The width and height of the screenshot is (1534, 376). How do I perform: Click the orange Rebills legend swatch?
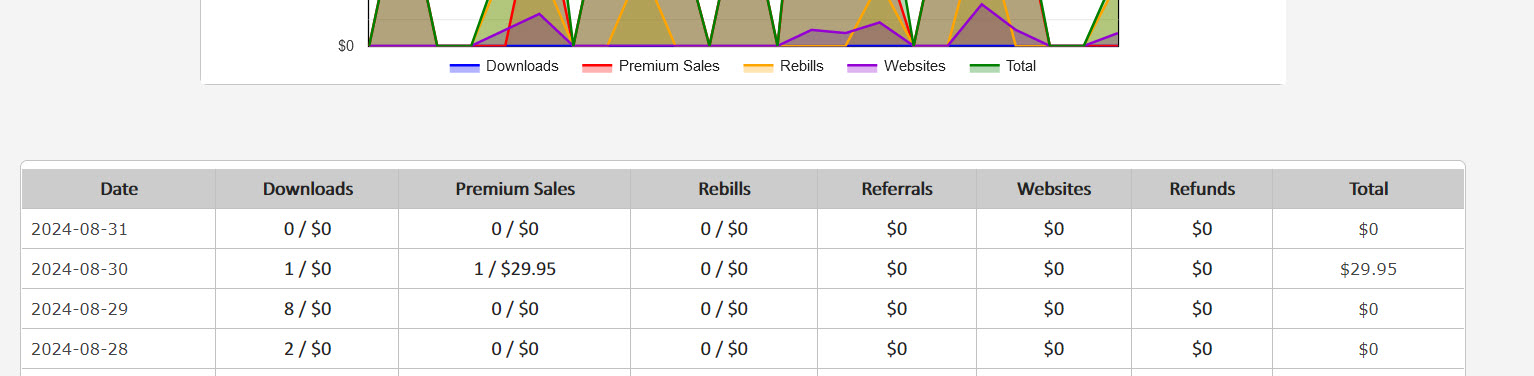758,67
